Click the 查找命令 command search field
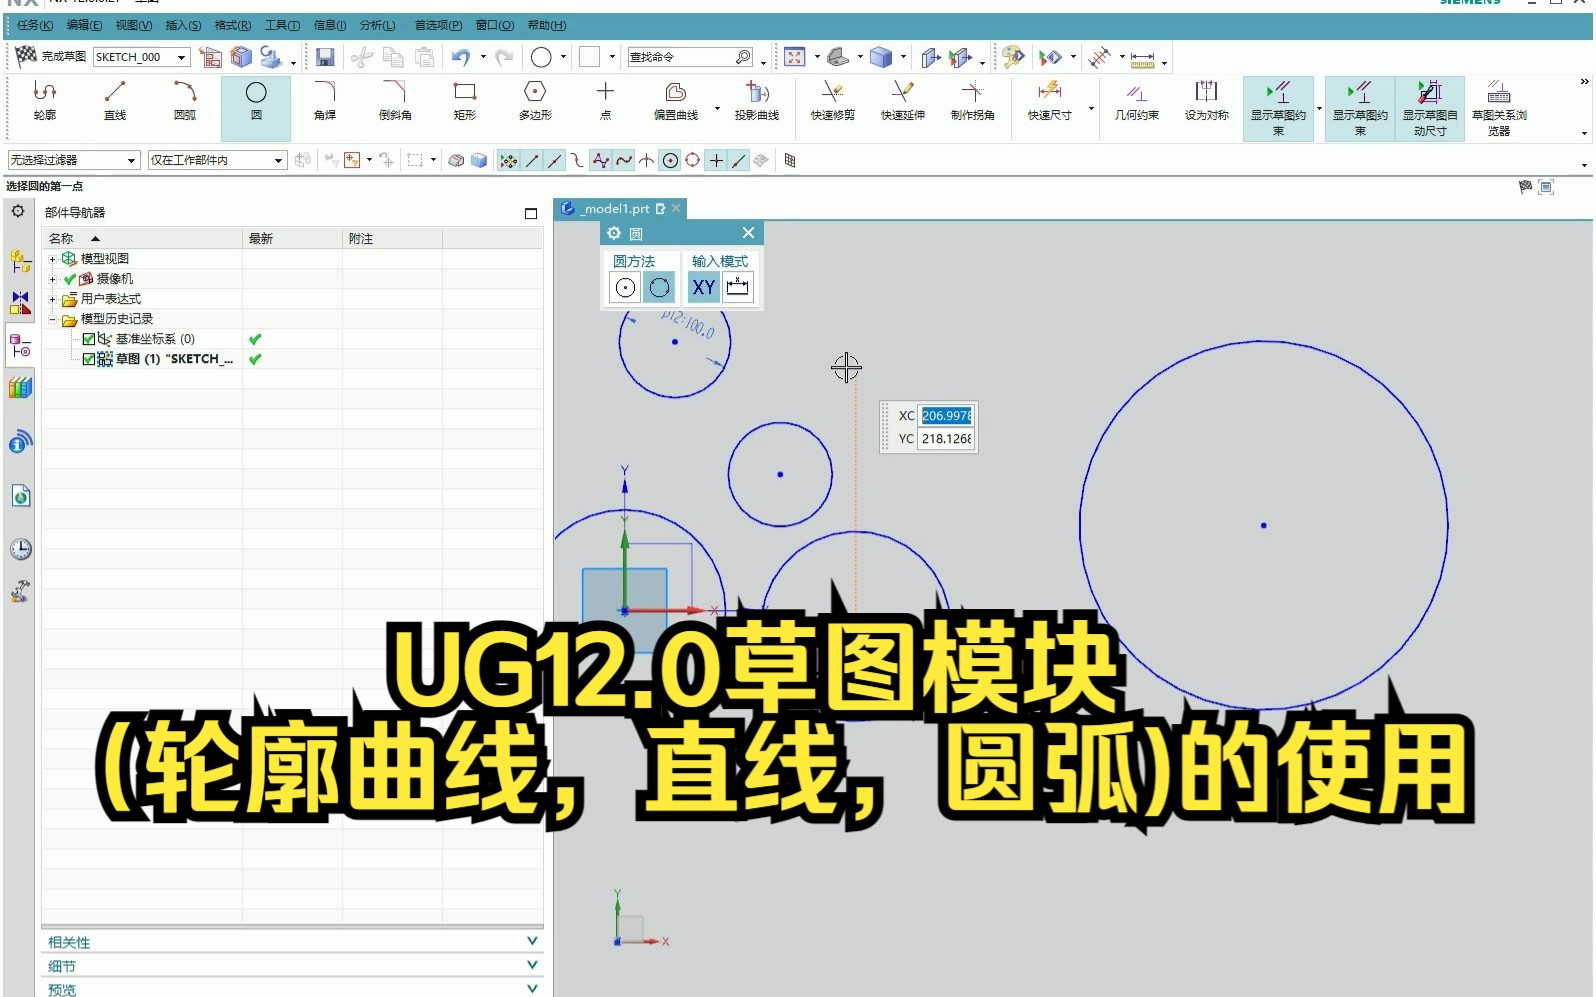The image size is (1596, 997). [x=690, y=57]
